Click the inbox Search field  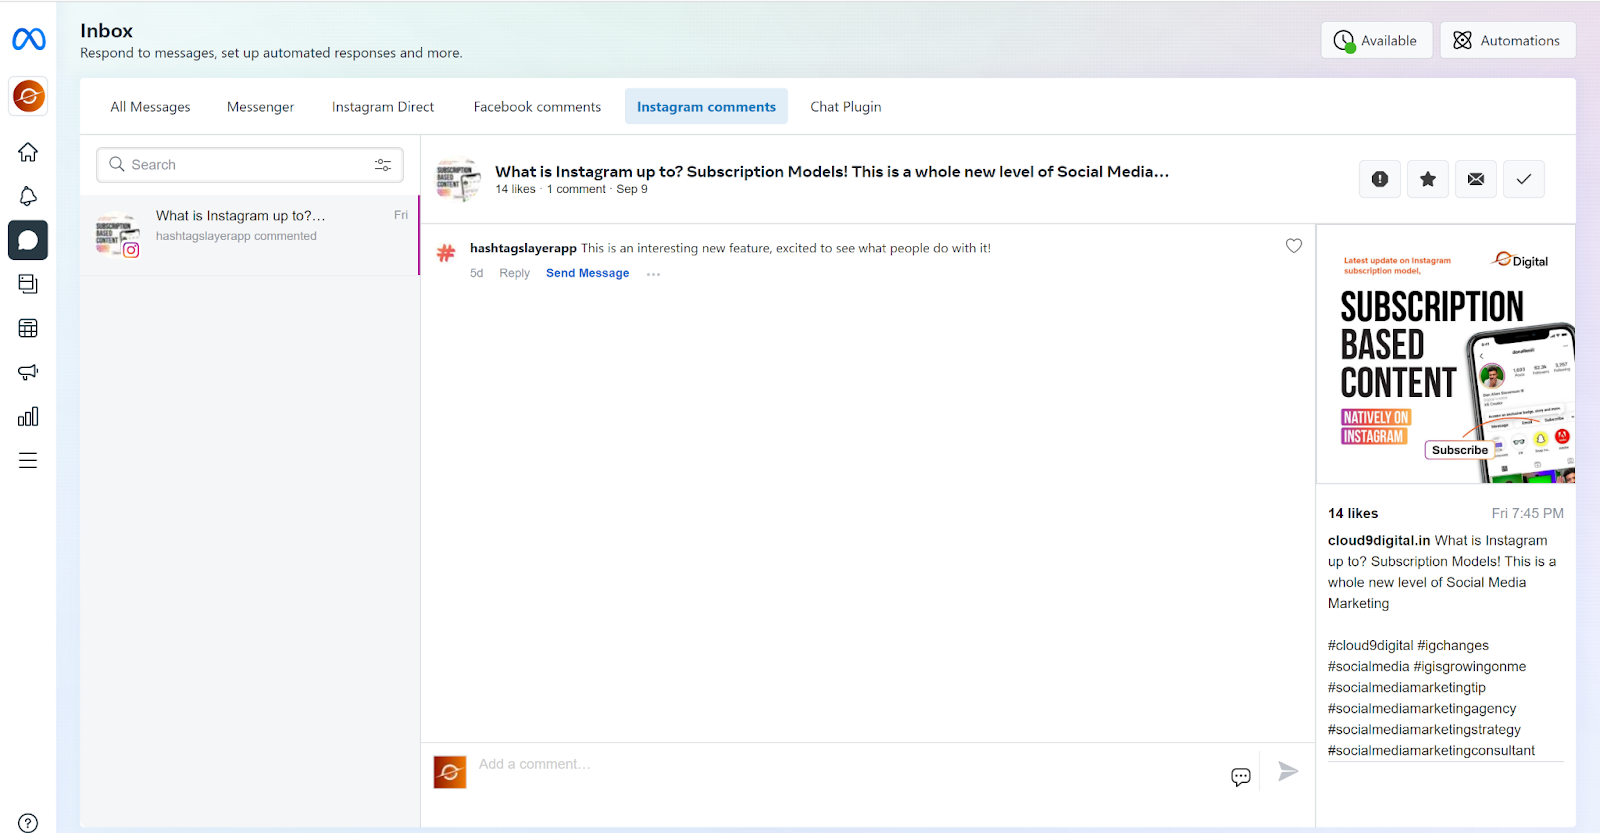250,165
